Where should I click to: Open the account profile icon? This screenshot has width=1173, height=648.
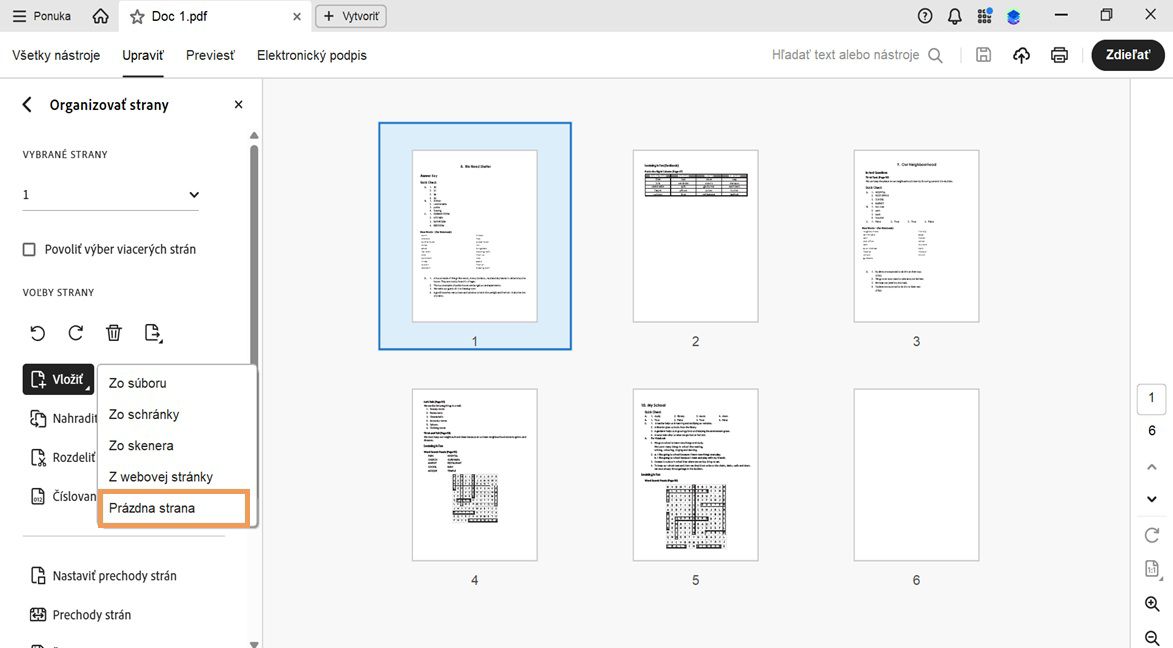click(1014, 16)
